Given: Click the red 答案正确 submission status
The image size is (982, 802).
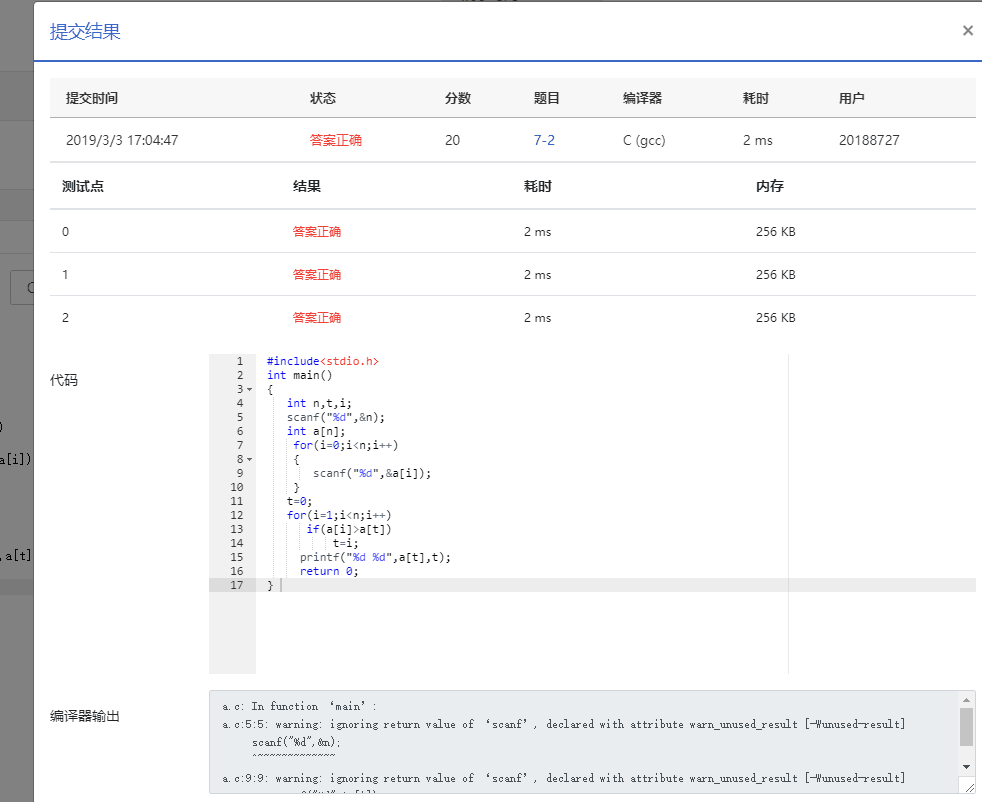Looking at the screenshot, I should (336, 140).
